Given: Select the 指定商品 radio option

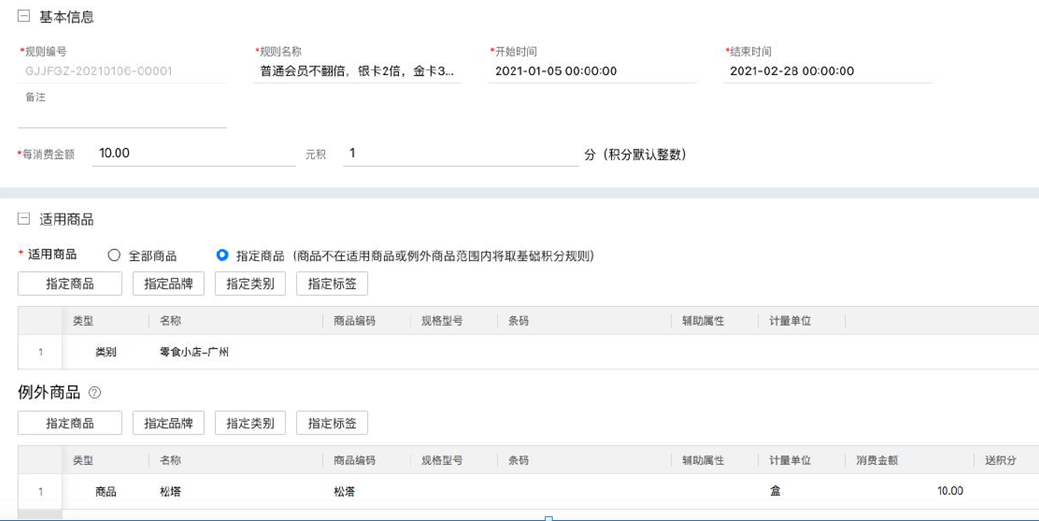Looking at the screenshot, I should (222, 255).
